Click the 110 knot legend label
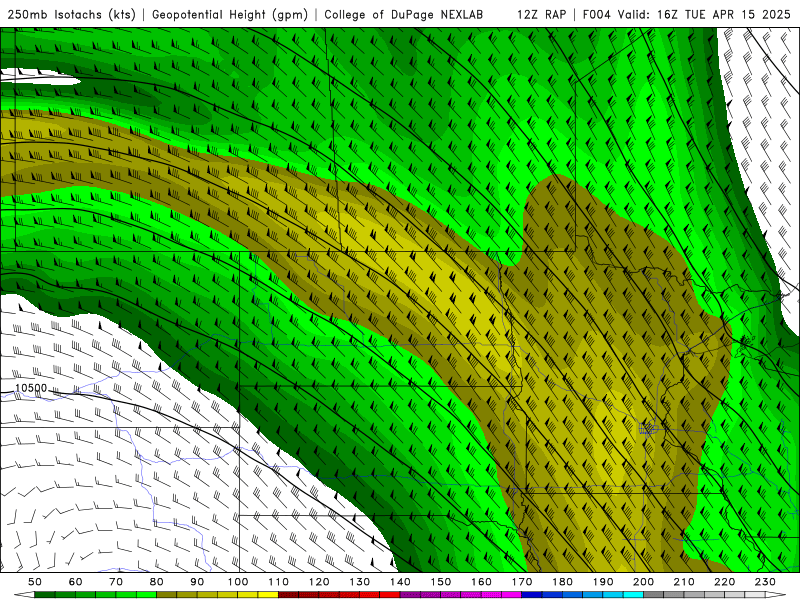This screenshot has height=600, width=800. tap(279, 582)
